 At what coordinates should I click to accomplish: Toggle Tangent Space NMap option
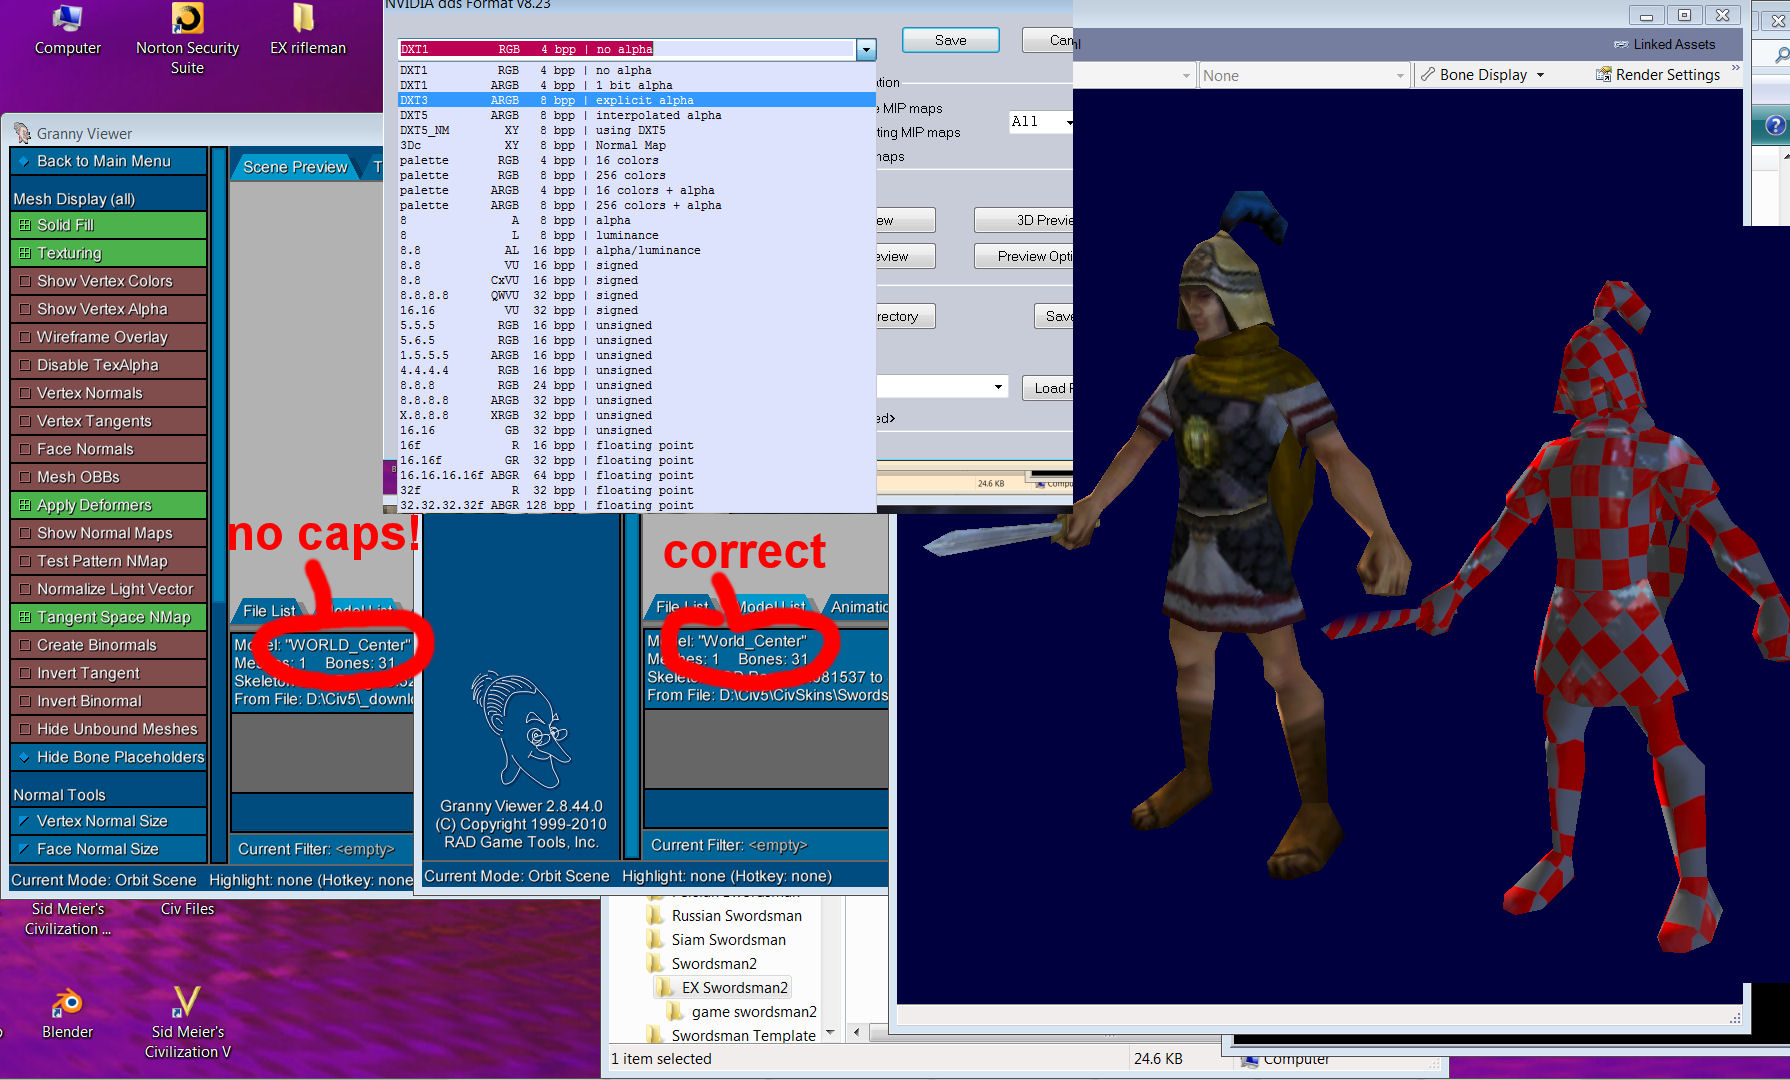(x=108, y=617)
